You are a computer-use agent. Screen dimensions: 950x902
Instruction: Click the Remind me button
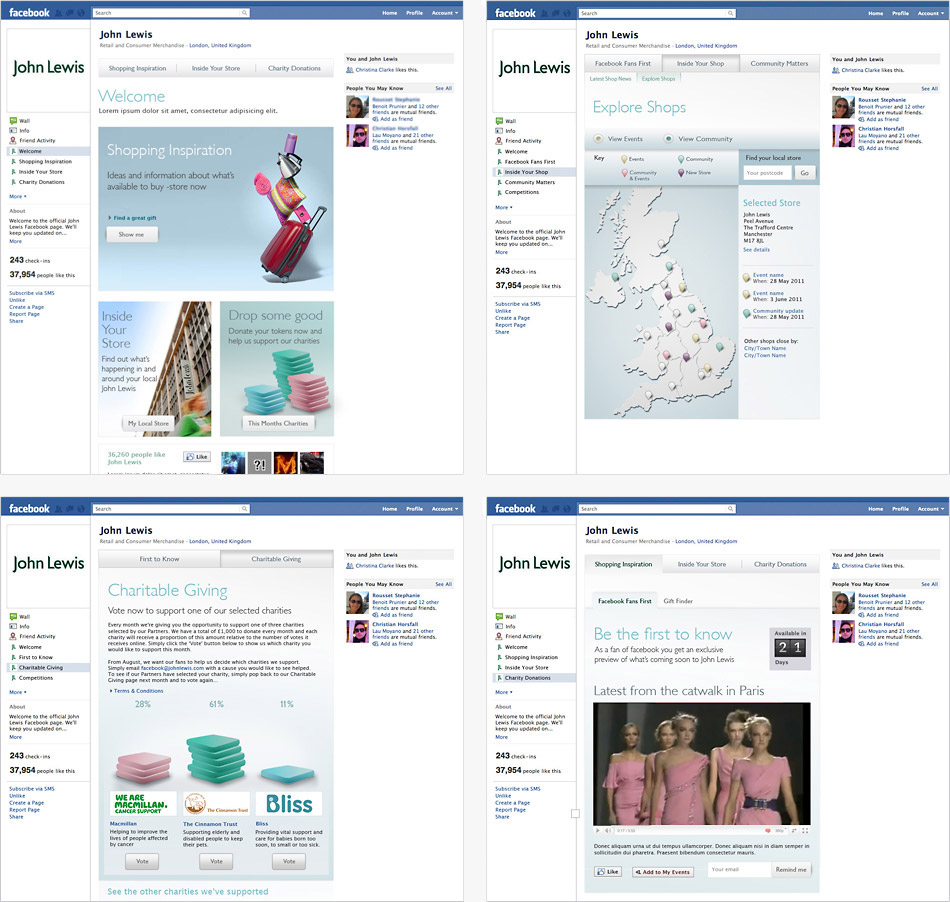pyautogui.click(x=791, y=870)
